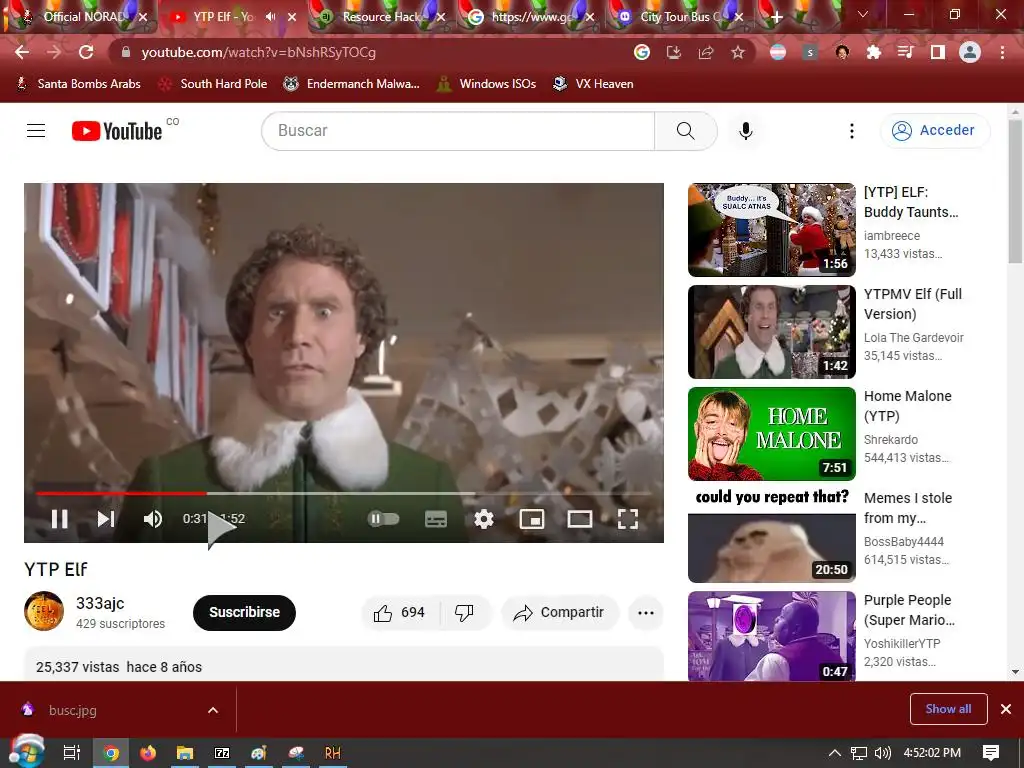1024x768 pixels.
Task: Click the Google icon in address bar
Action: click(x=642, y=52)
